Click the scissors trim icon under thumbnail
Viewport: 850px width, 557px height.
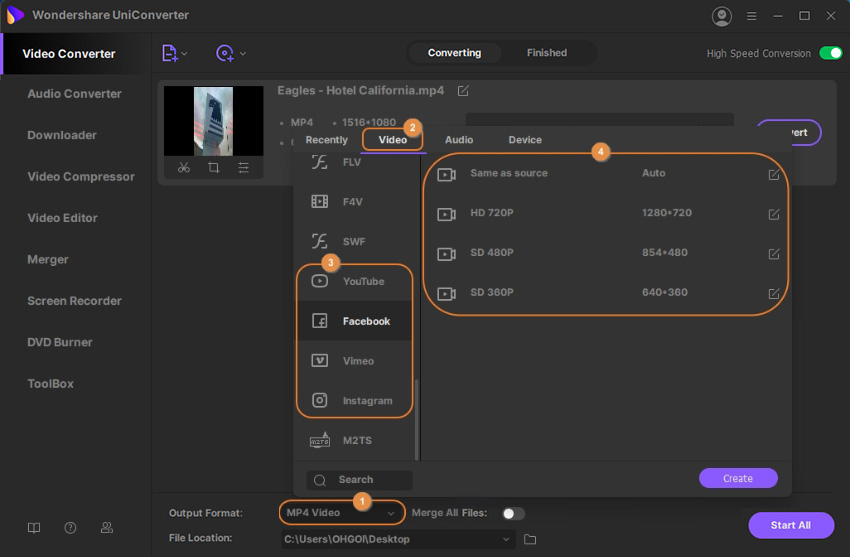(x=184, y=168)
